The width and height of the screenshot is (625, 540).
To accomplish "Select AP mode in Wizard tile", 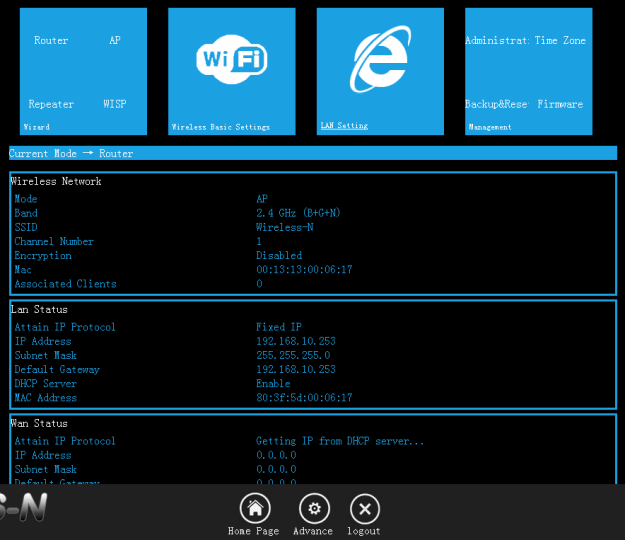I will click(115, 40).
